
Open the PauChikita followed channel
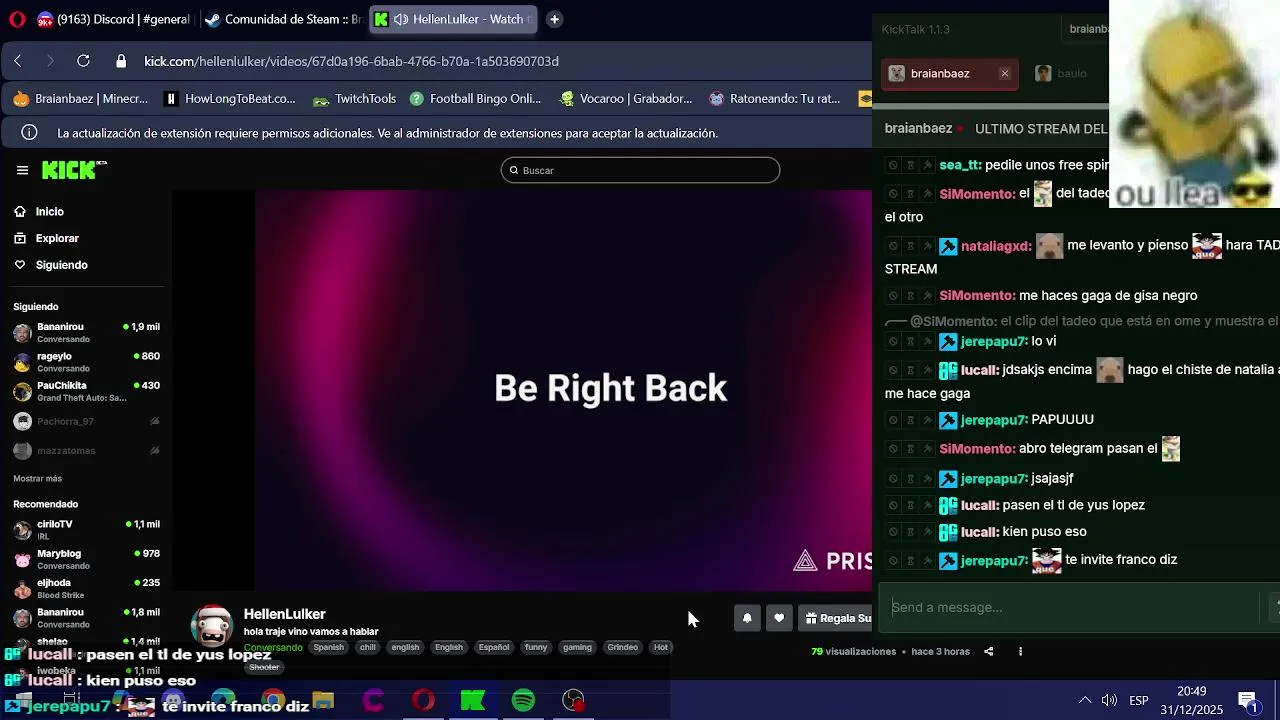tap(86, 391)
